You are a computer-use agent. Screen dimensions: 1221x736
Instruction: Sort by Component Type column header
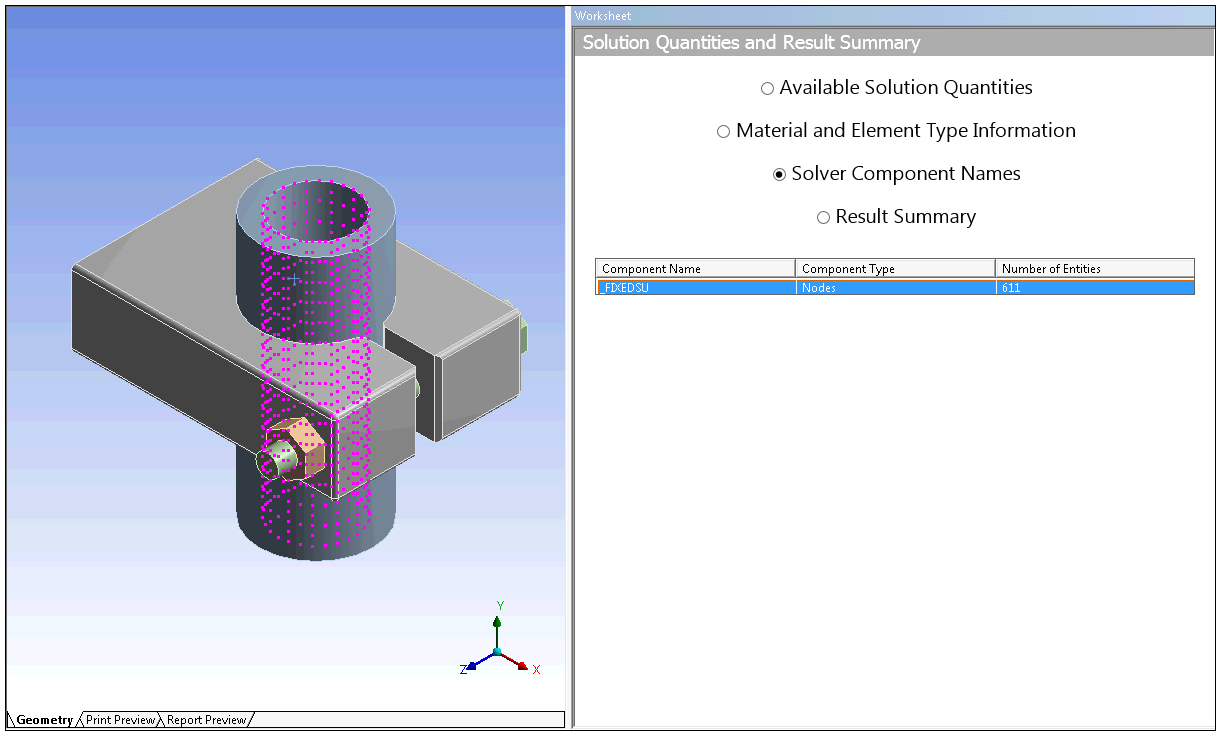tap(895, 268)
